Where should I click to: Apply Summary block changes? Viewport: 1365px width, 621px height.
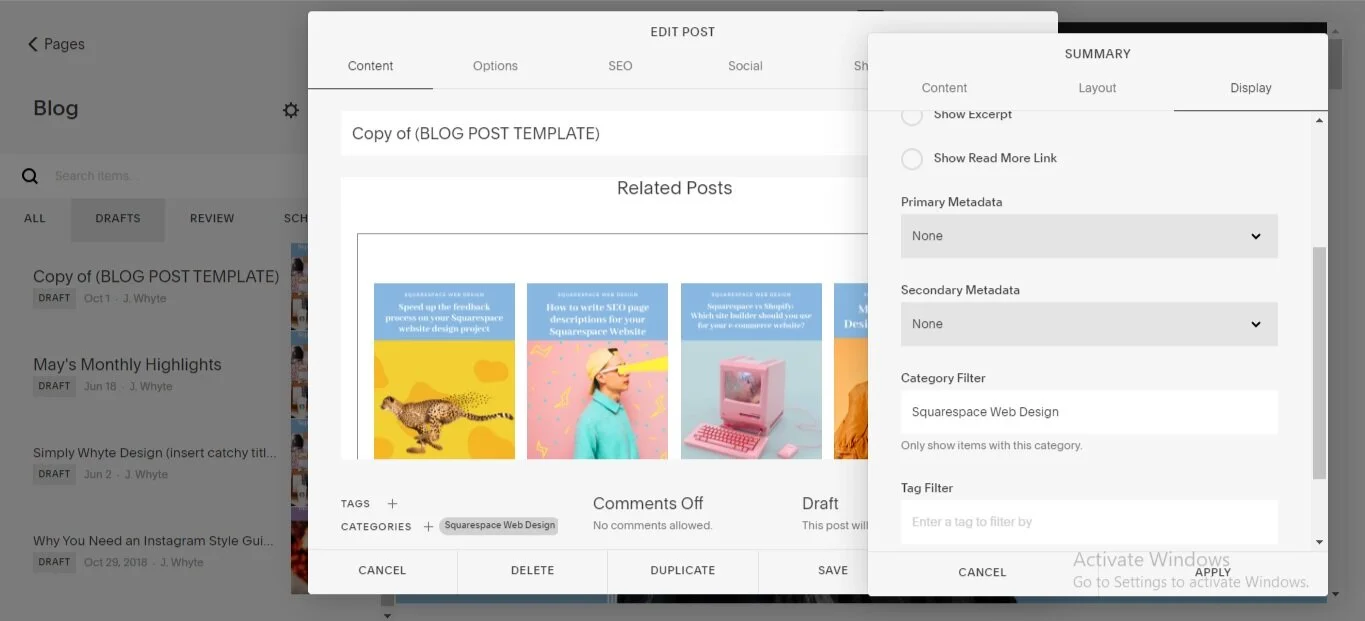(1212, 573)
